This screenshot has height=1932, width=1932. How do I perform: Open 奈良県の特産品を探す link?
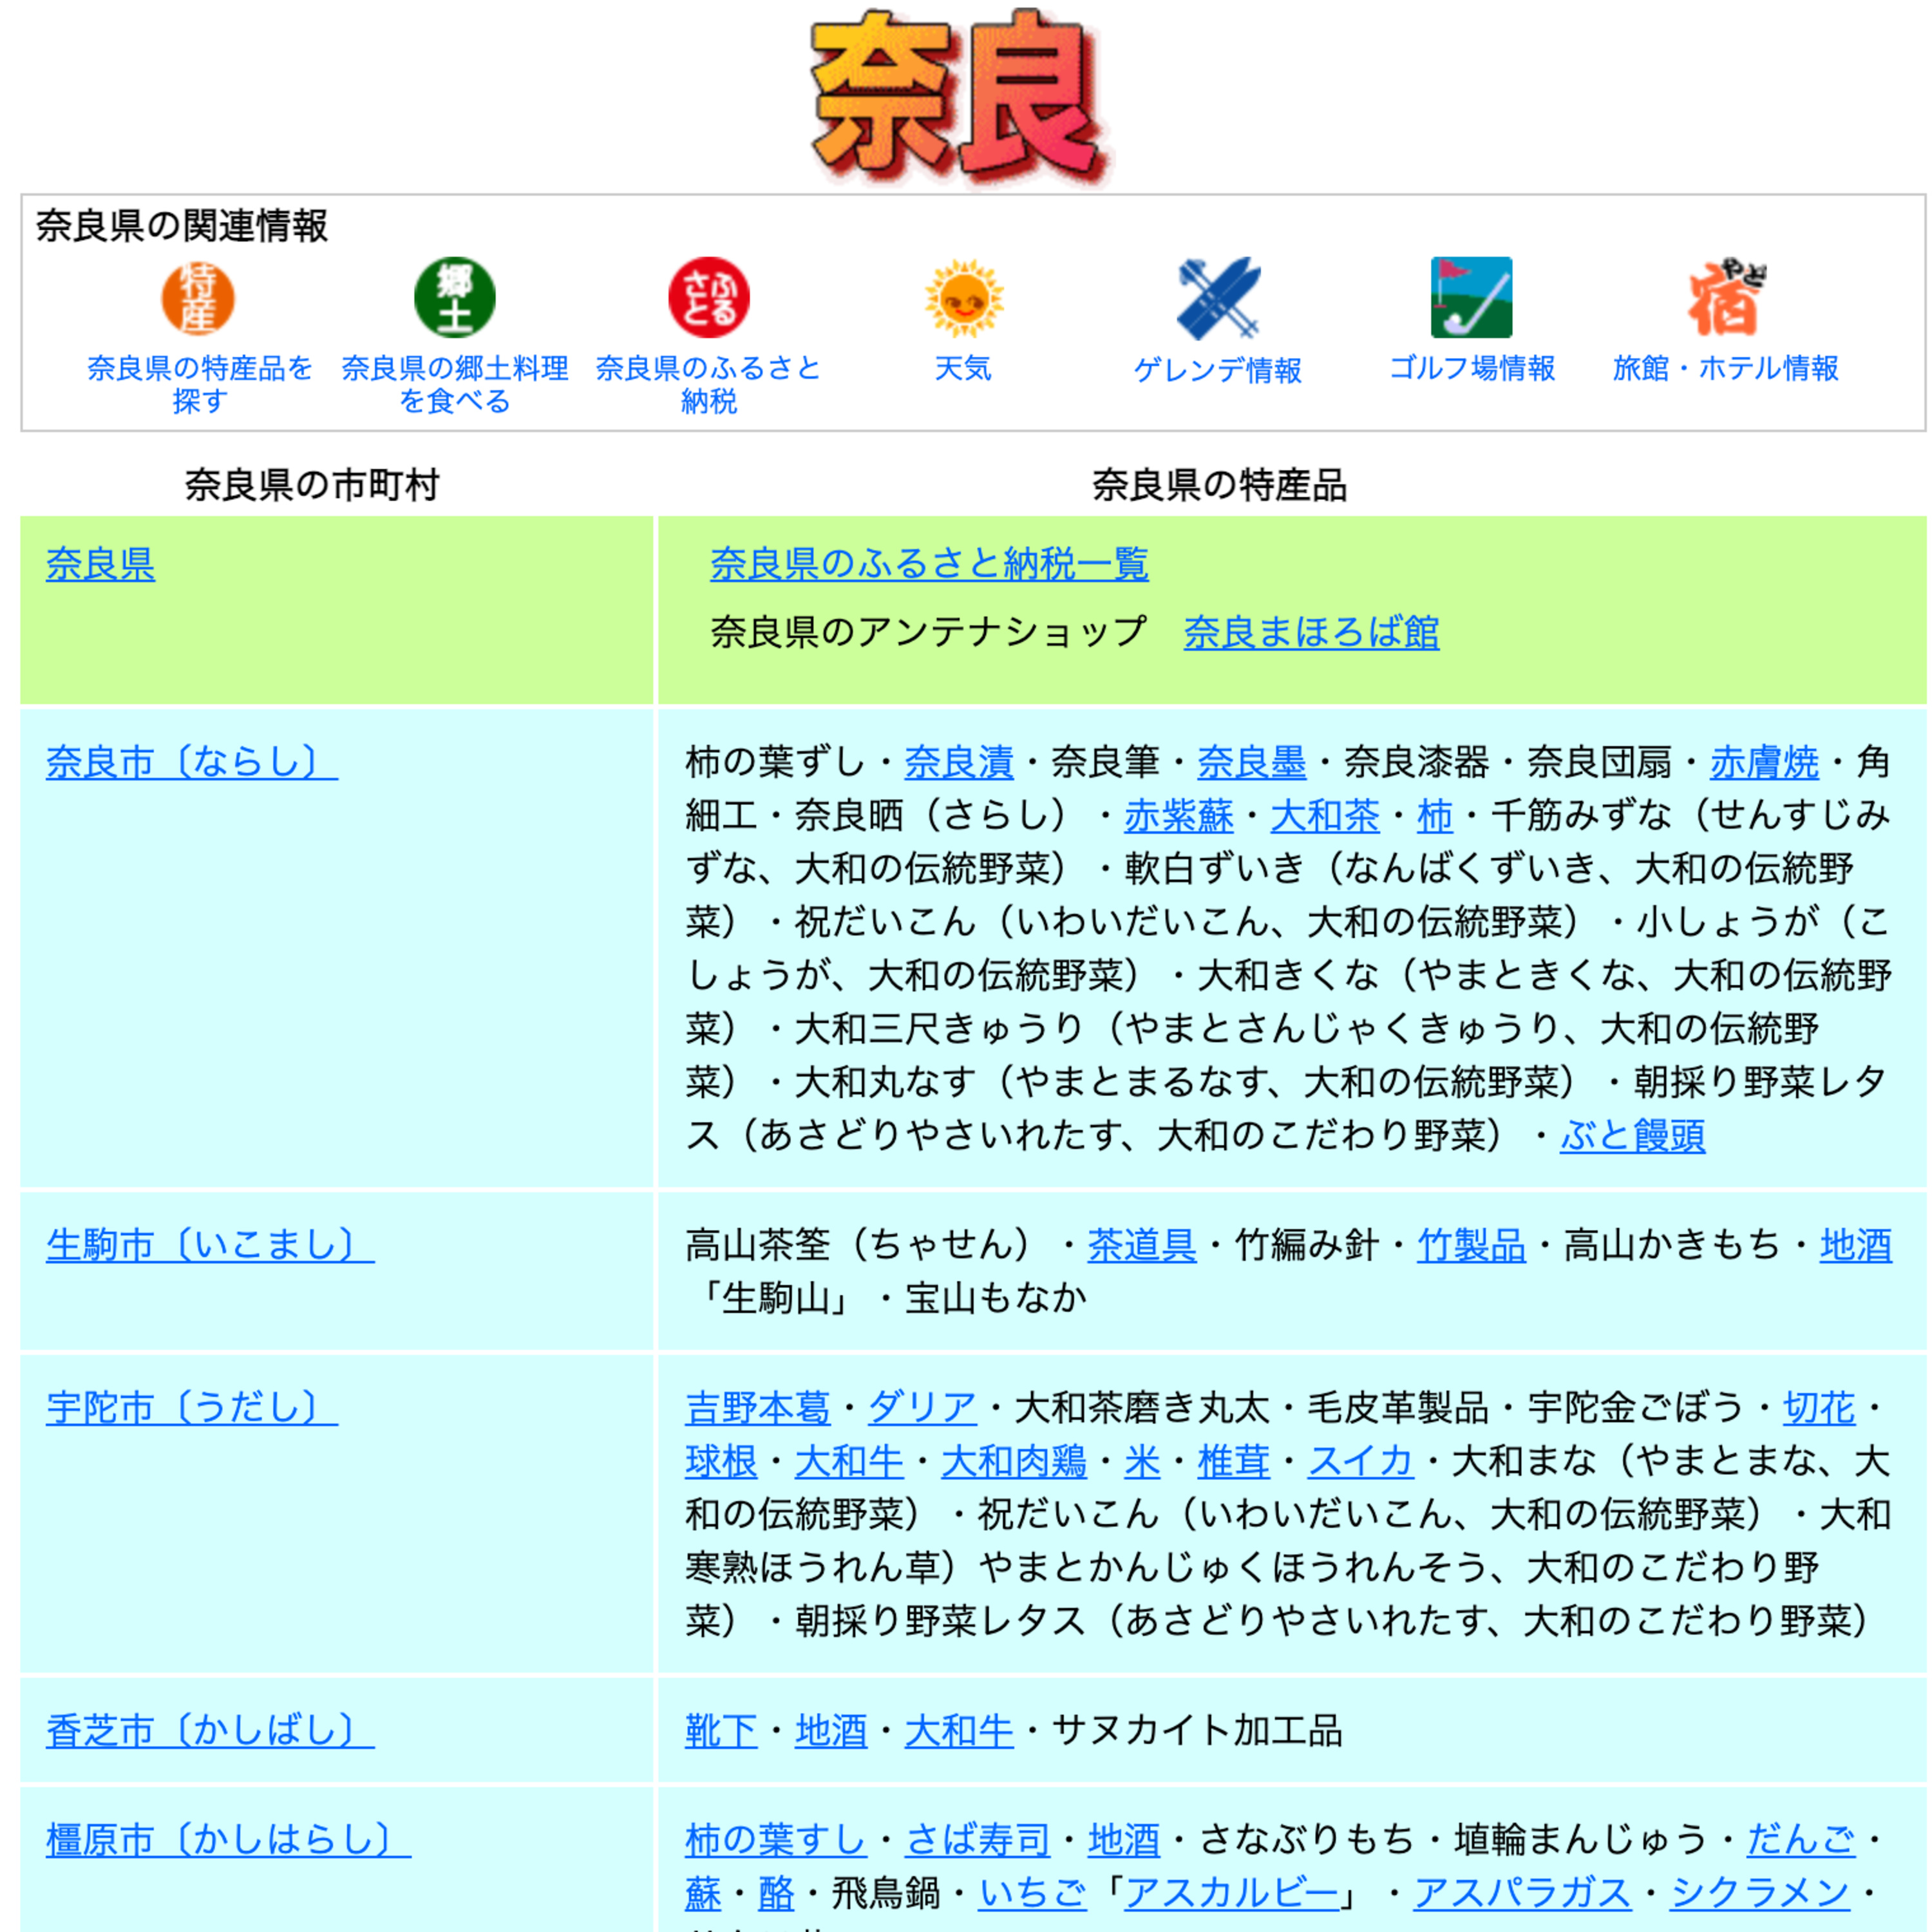click(x=200, y=384)
